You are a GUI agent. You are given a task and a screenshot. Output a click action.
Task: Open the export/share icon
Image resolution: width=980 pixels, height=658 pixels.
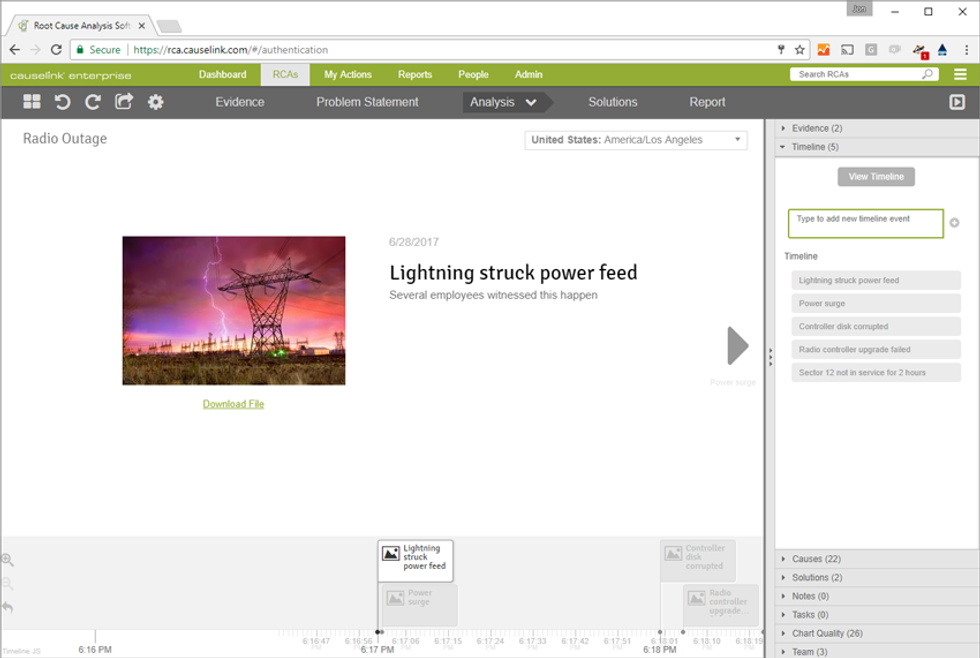pyautogui.click(x=124, y=101)
